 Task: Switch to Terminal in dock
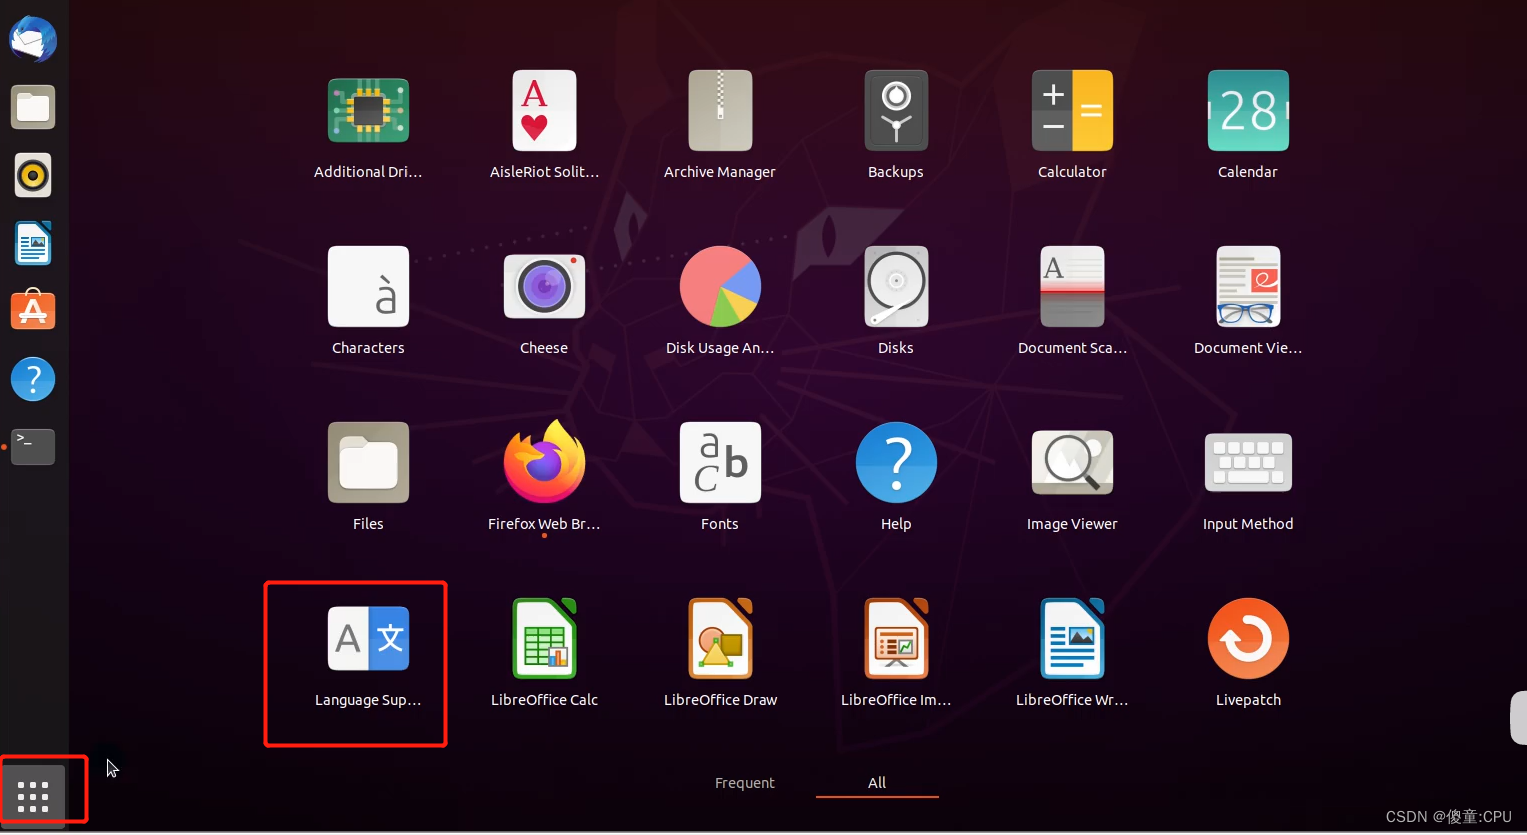click(33, 447)
